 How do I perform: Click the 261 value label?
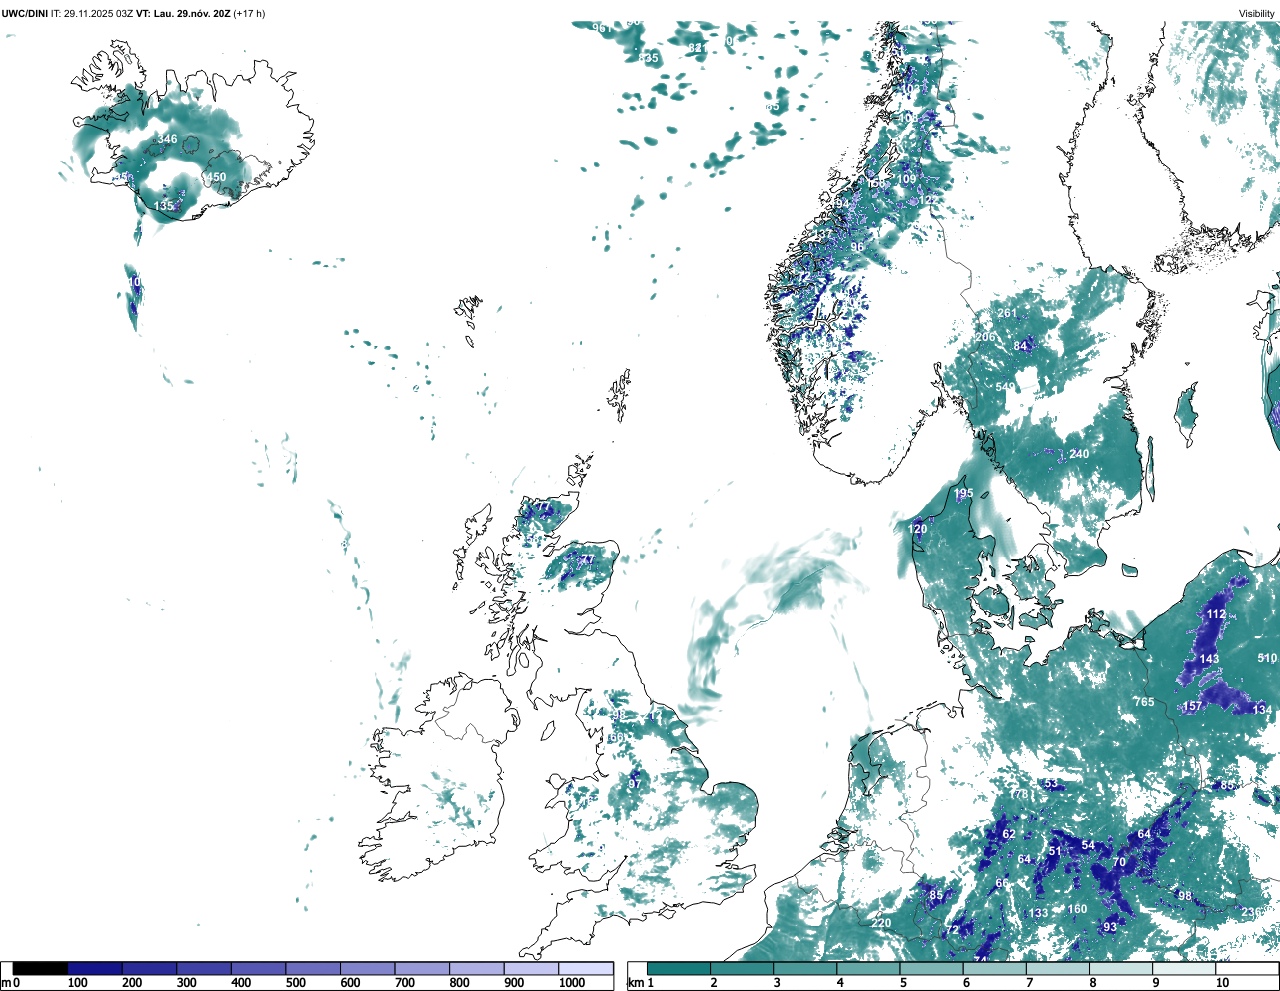tap(1006, 313)
